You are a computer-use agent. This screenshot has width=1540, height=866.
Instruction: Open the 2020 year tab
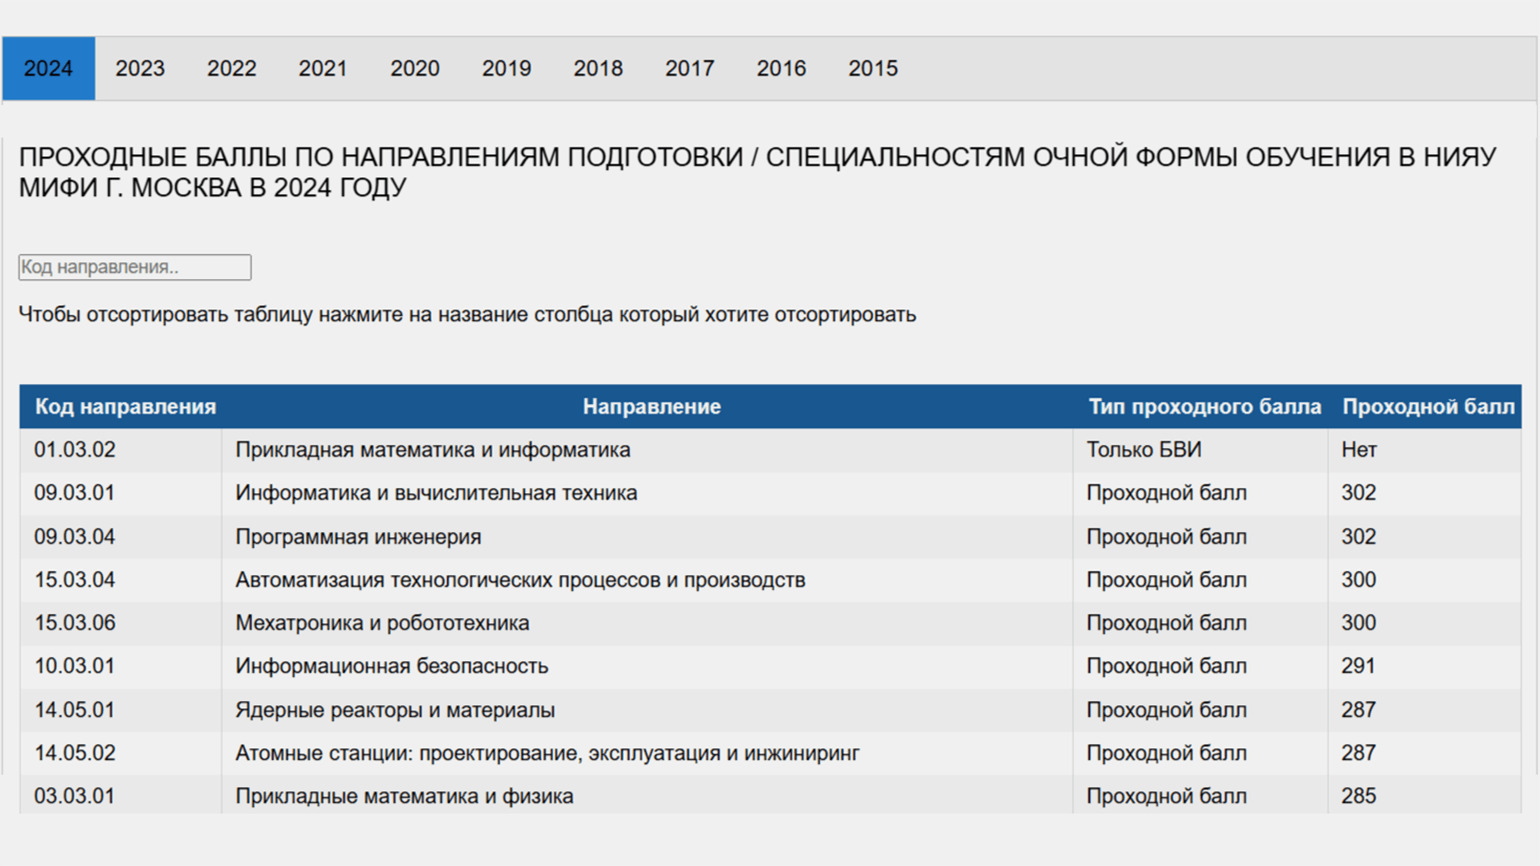415,69
